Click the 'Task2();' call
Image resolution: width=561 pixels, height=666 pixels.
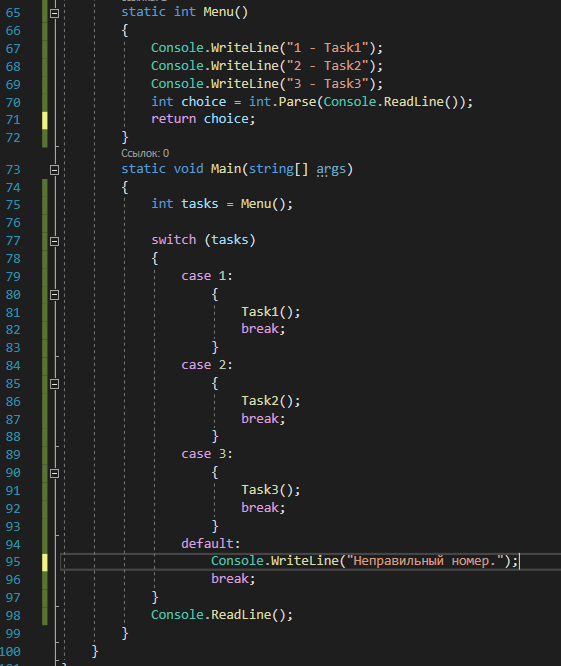point(271,401)
